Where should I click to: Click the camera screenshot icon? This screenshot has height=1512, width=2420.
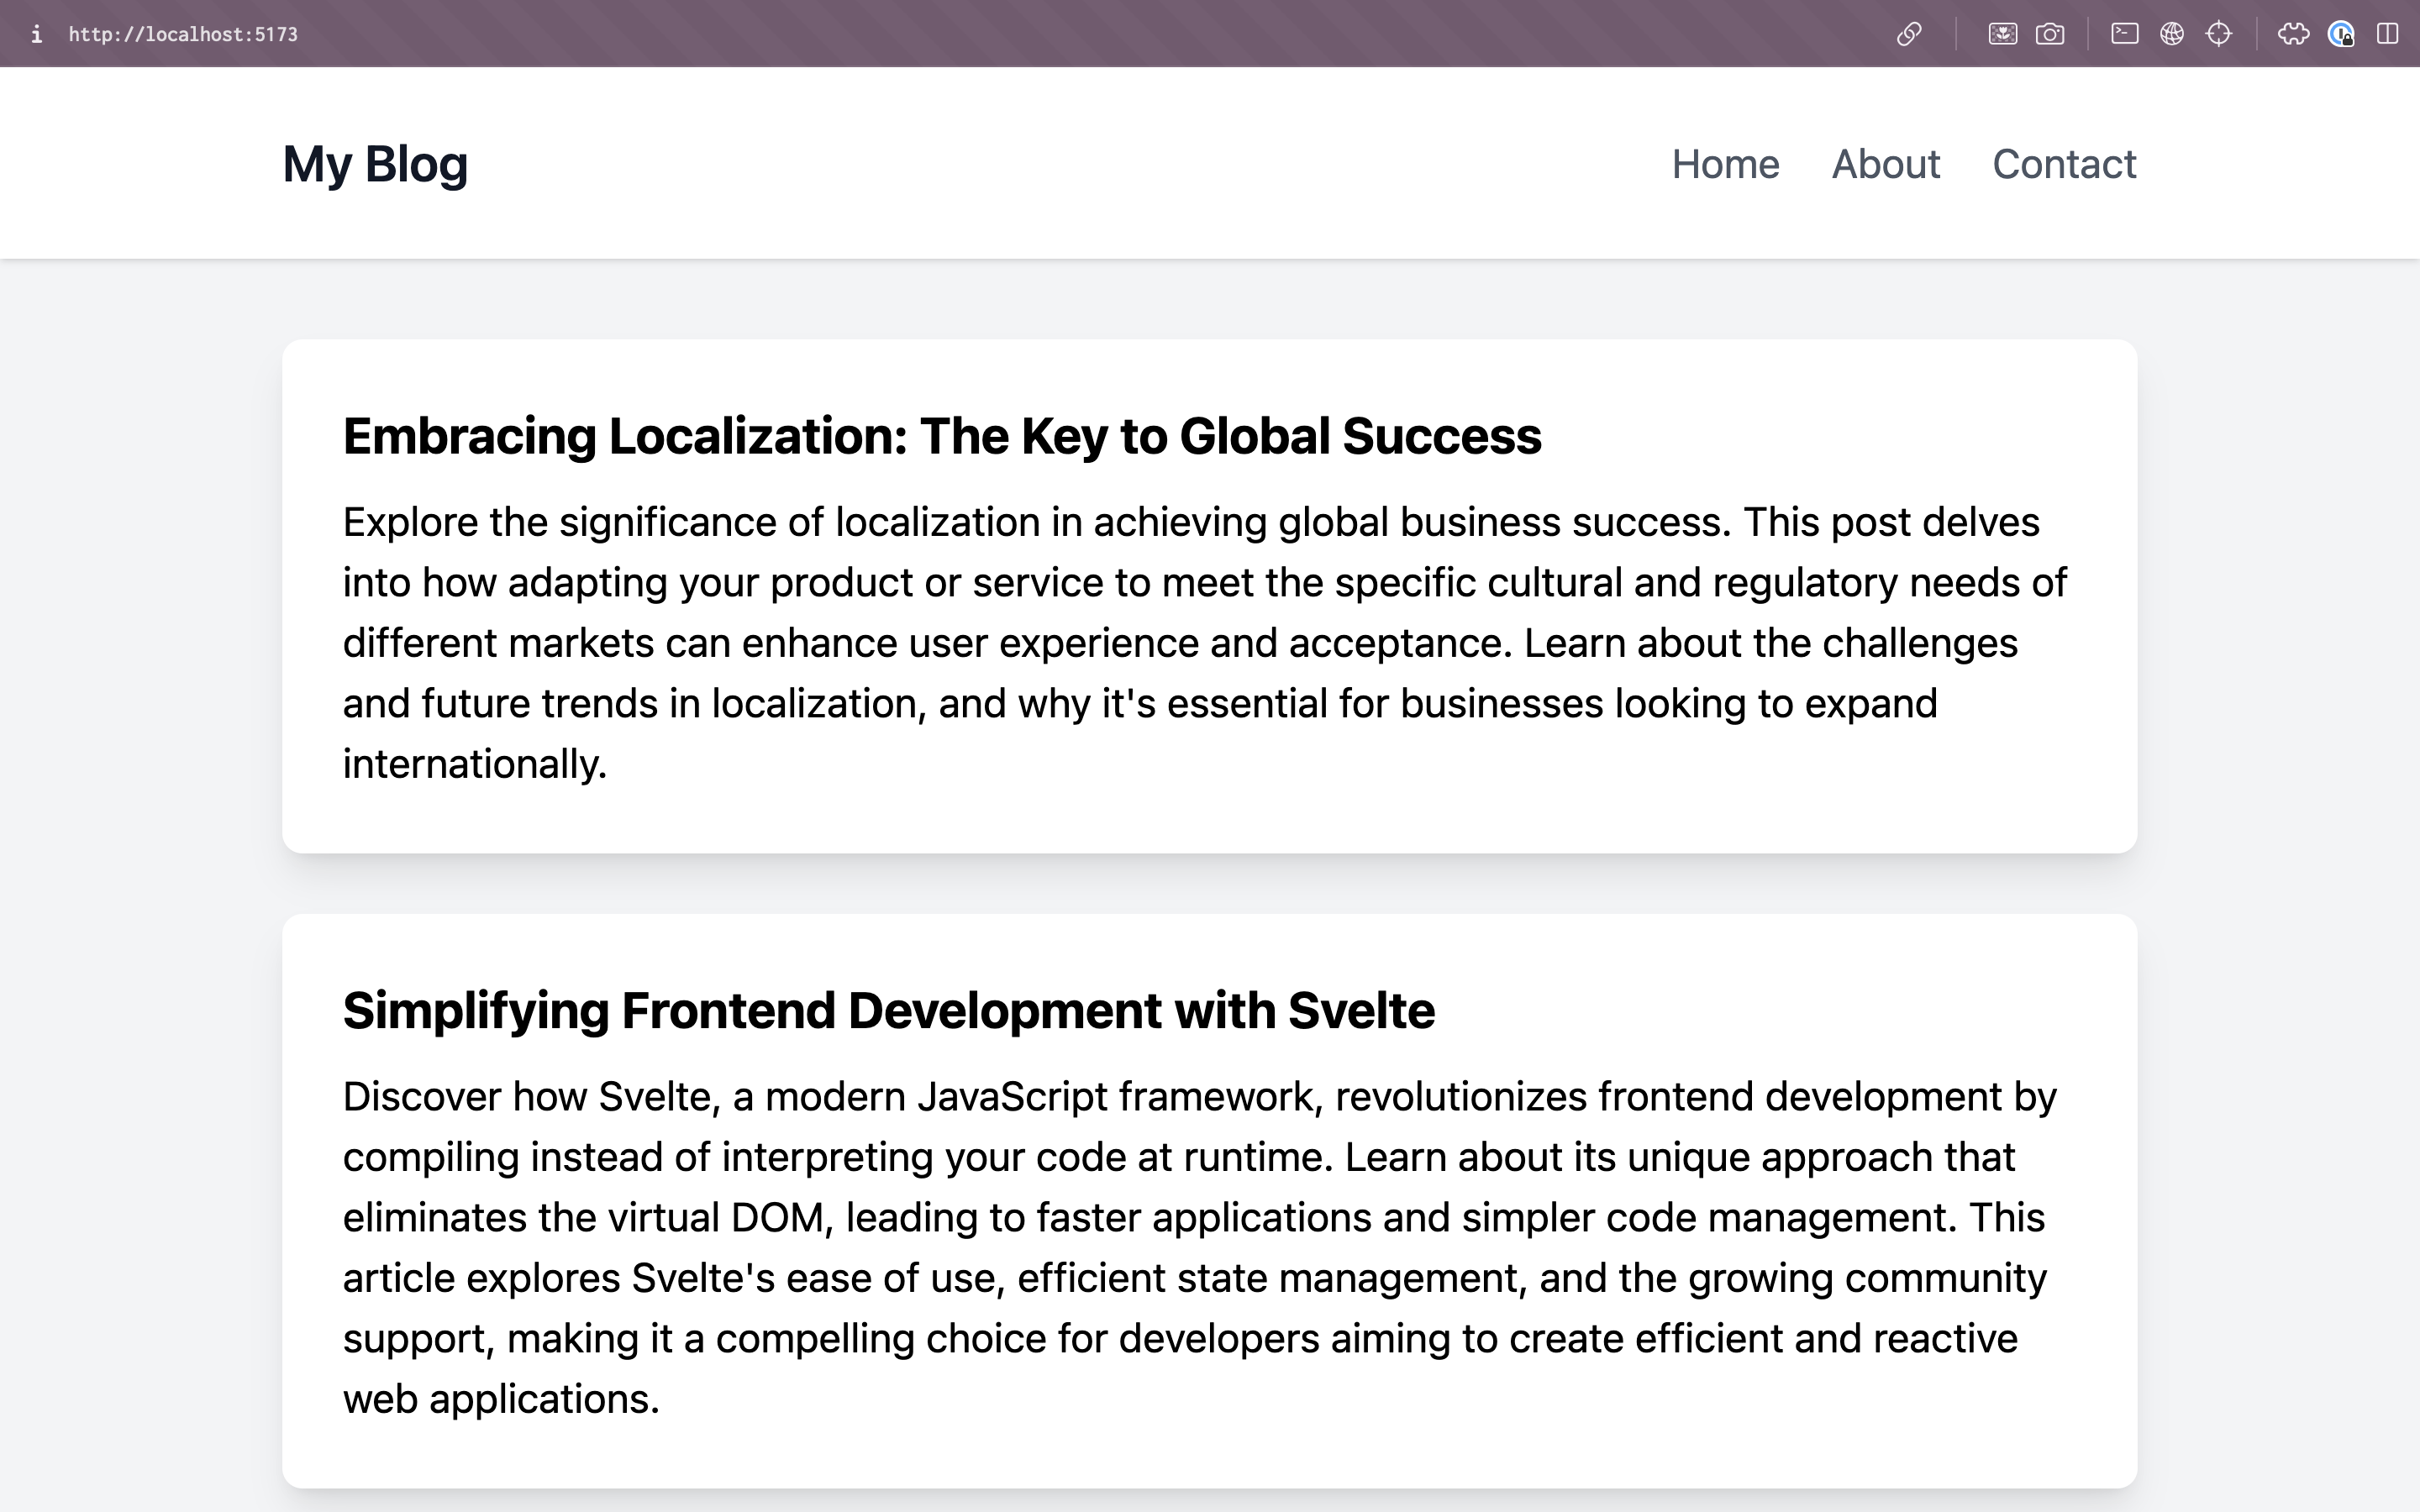(x=2051, y=33)
